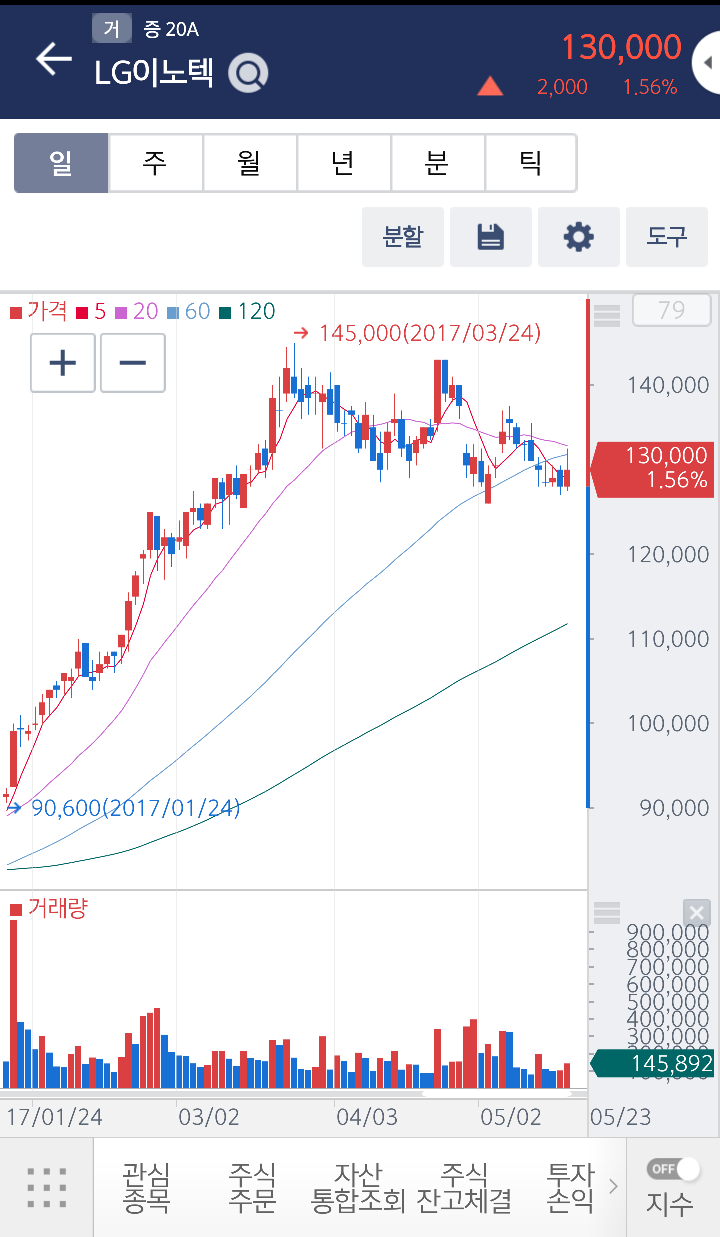
Task: Tap price-axis hamburger handle icon
Action: pyautogui.click(x=607, y=316)
